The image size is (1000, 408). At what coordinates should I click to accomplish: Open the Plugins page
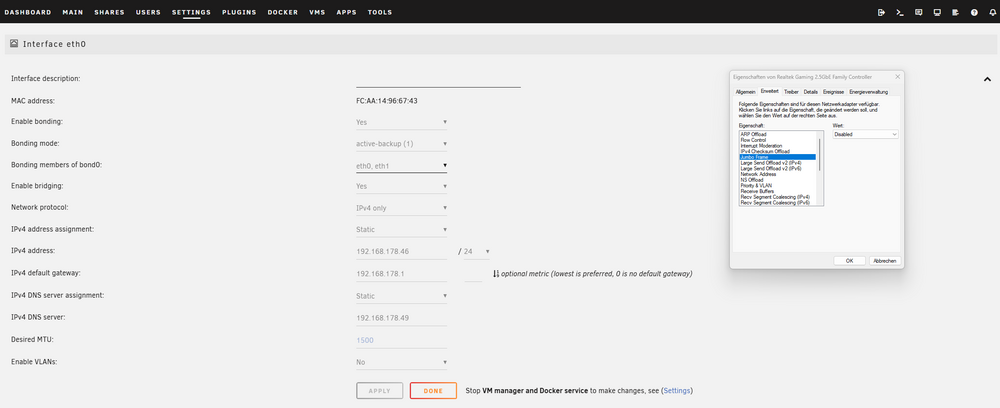pos(239,12)
